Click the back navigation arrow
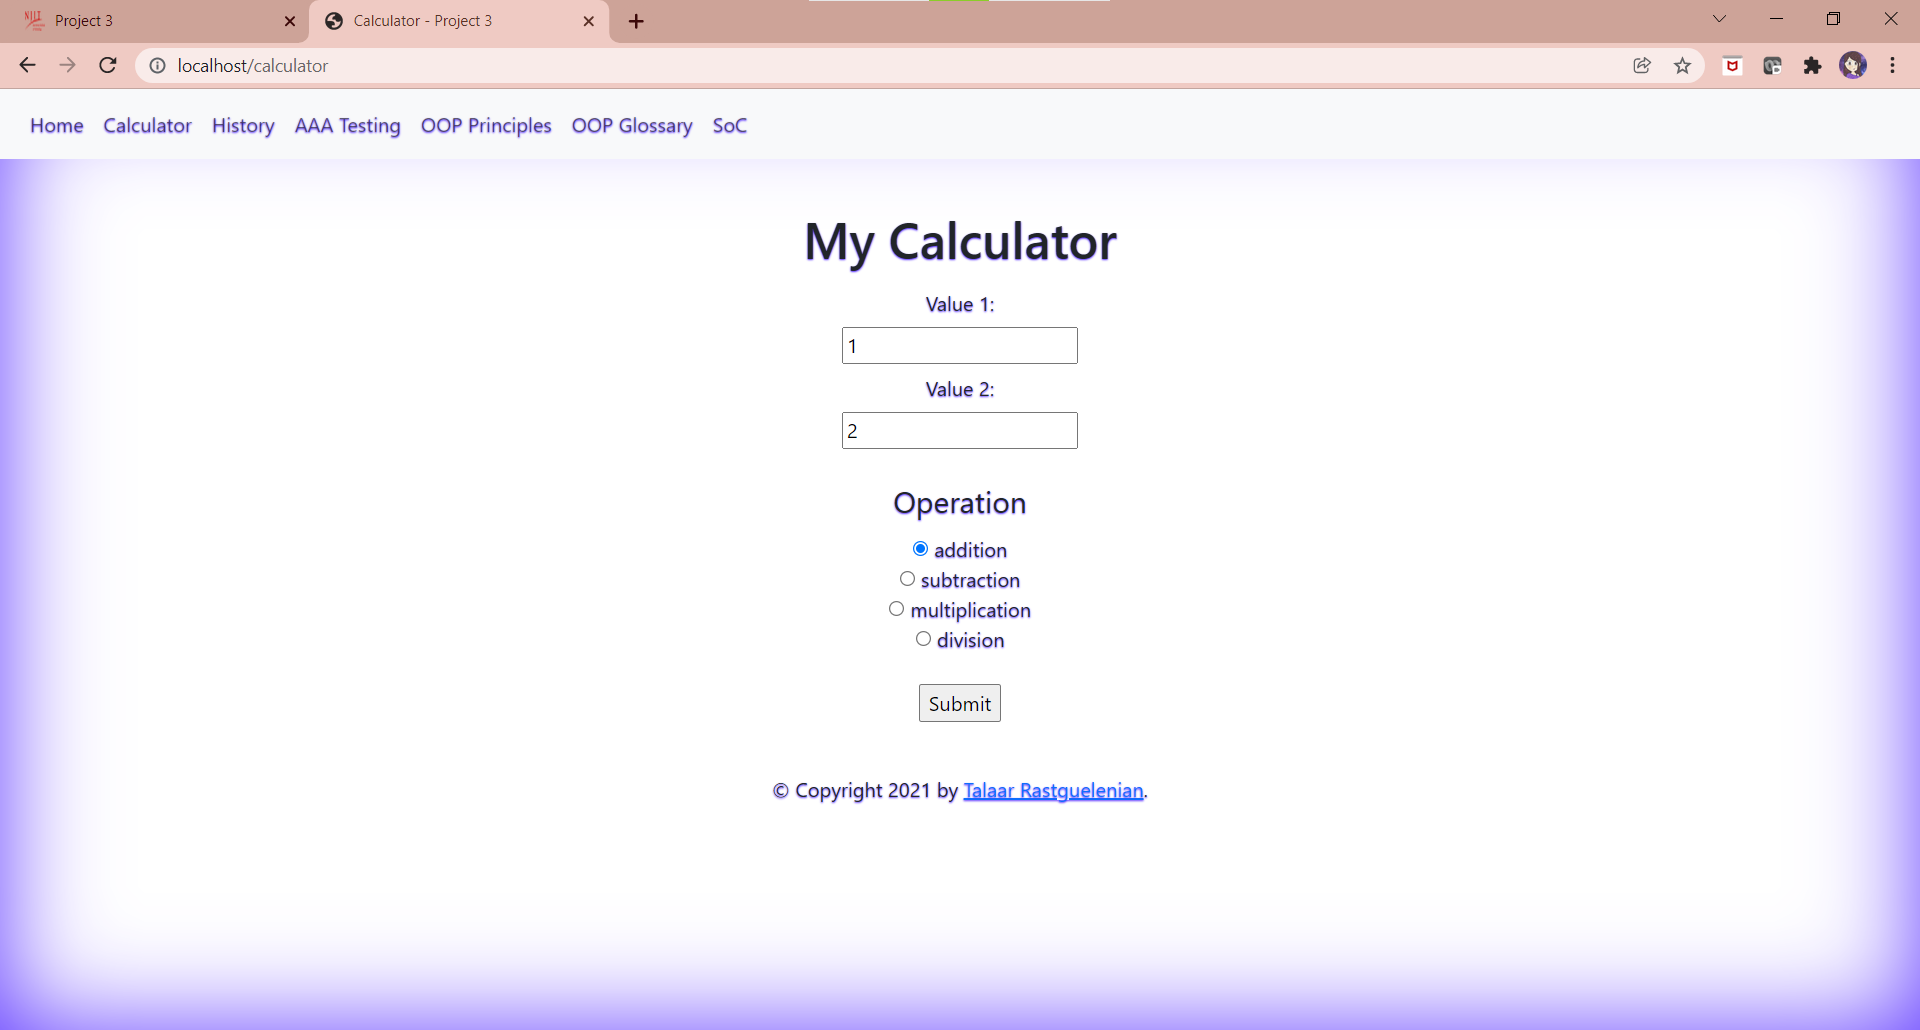The image size is (1920, 1030). point(27,65)
